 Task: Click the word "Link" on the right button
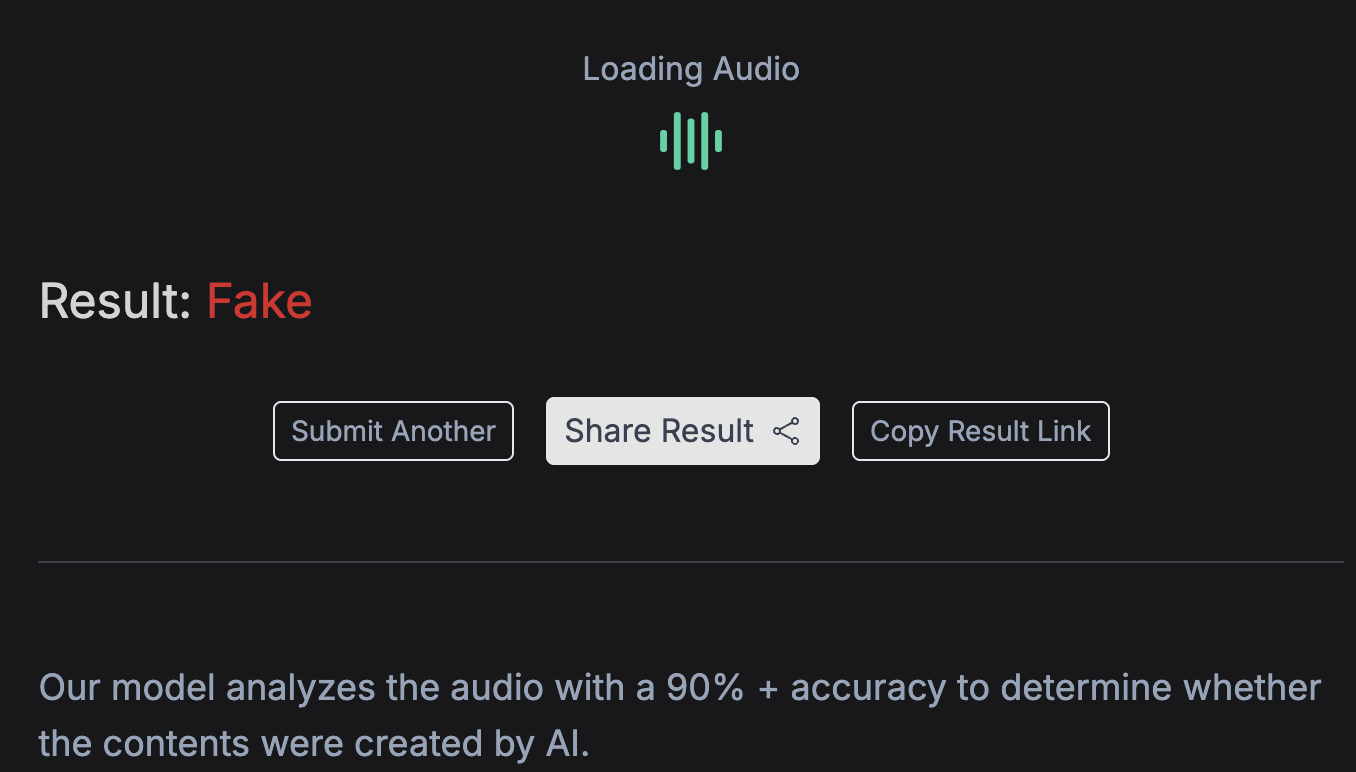[1062, 431]
